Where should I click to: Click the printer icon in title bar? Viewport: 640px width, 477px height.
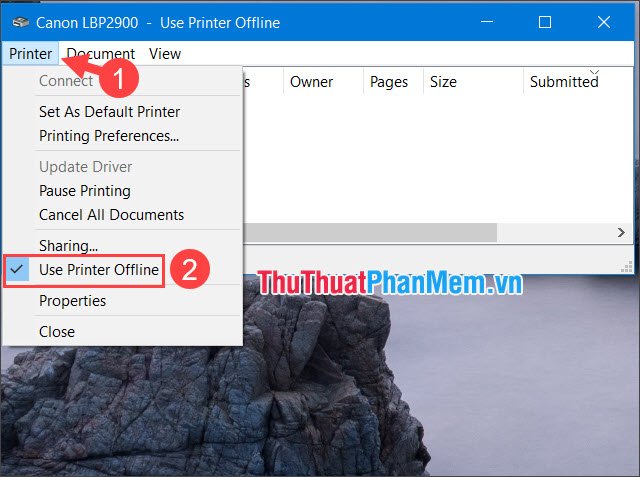click(20, 22)
